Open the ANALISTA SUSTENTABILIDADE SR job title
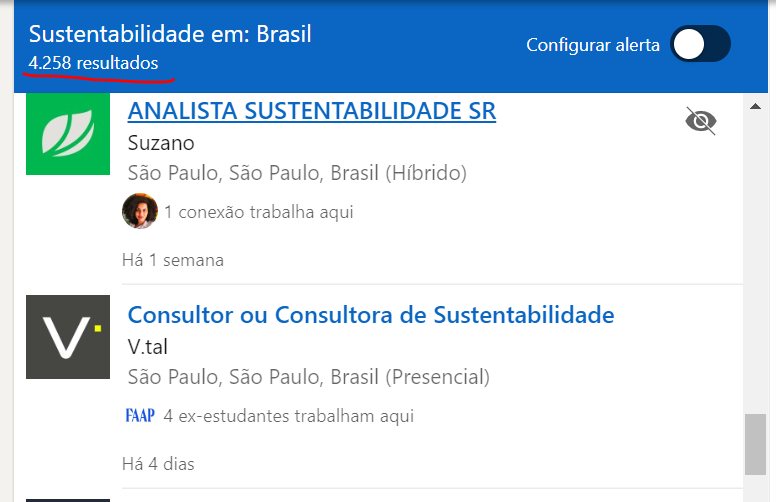Viewport: 776px width, 502px height. pos(312,111)
